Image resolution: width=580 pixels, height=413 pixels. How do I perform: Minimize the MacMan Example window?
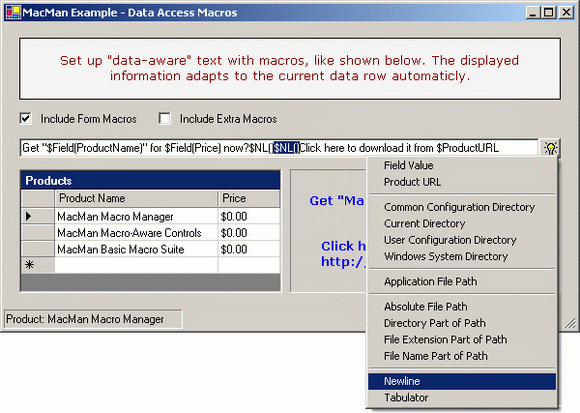[x=532, y=12]
